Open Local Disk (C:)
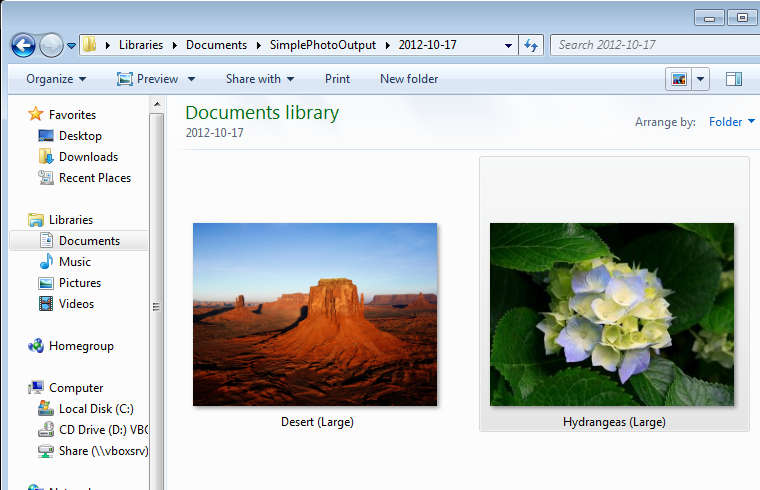Screen dimensions: 760x490 96,409
